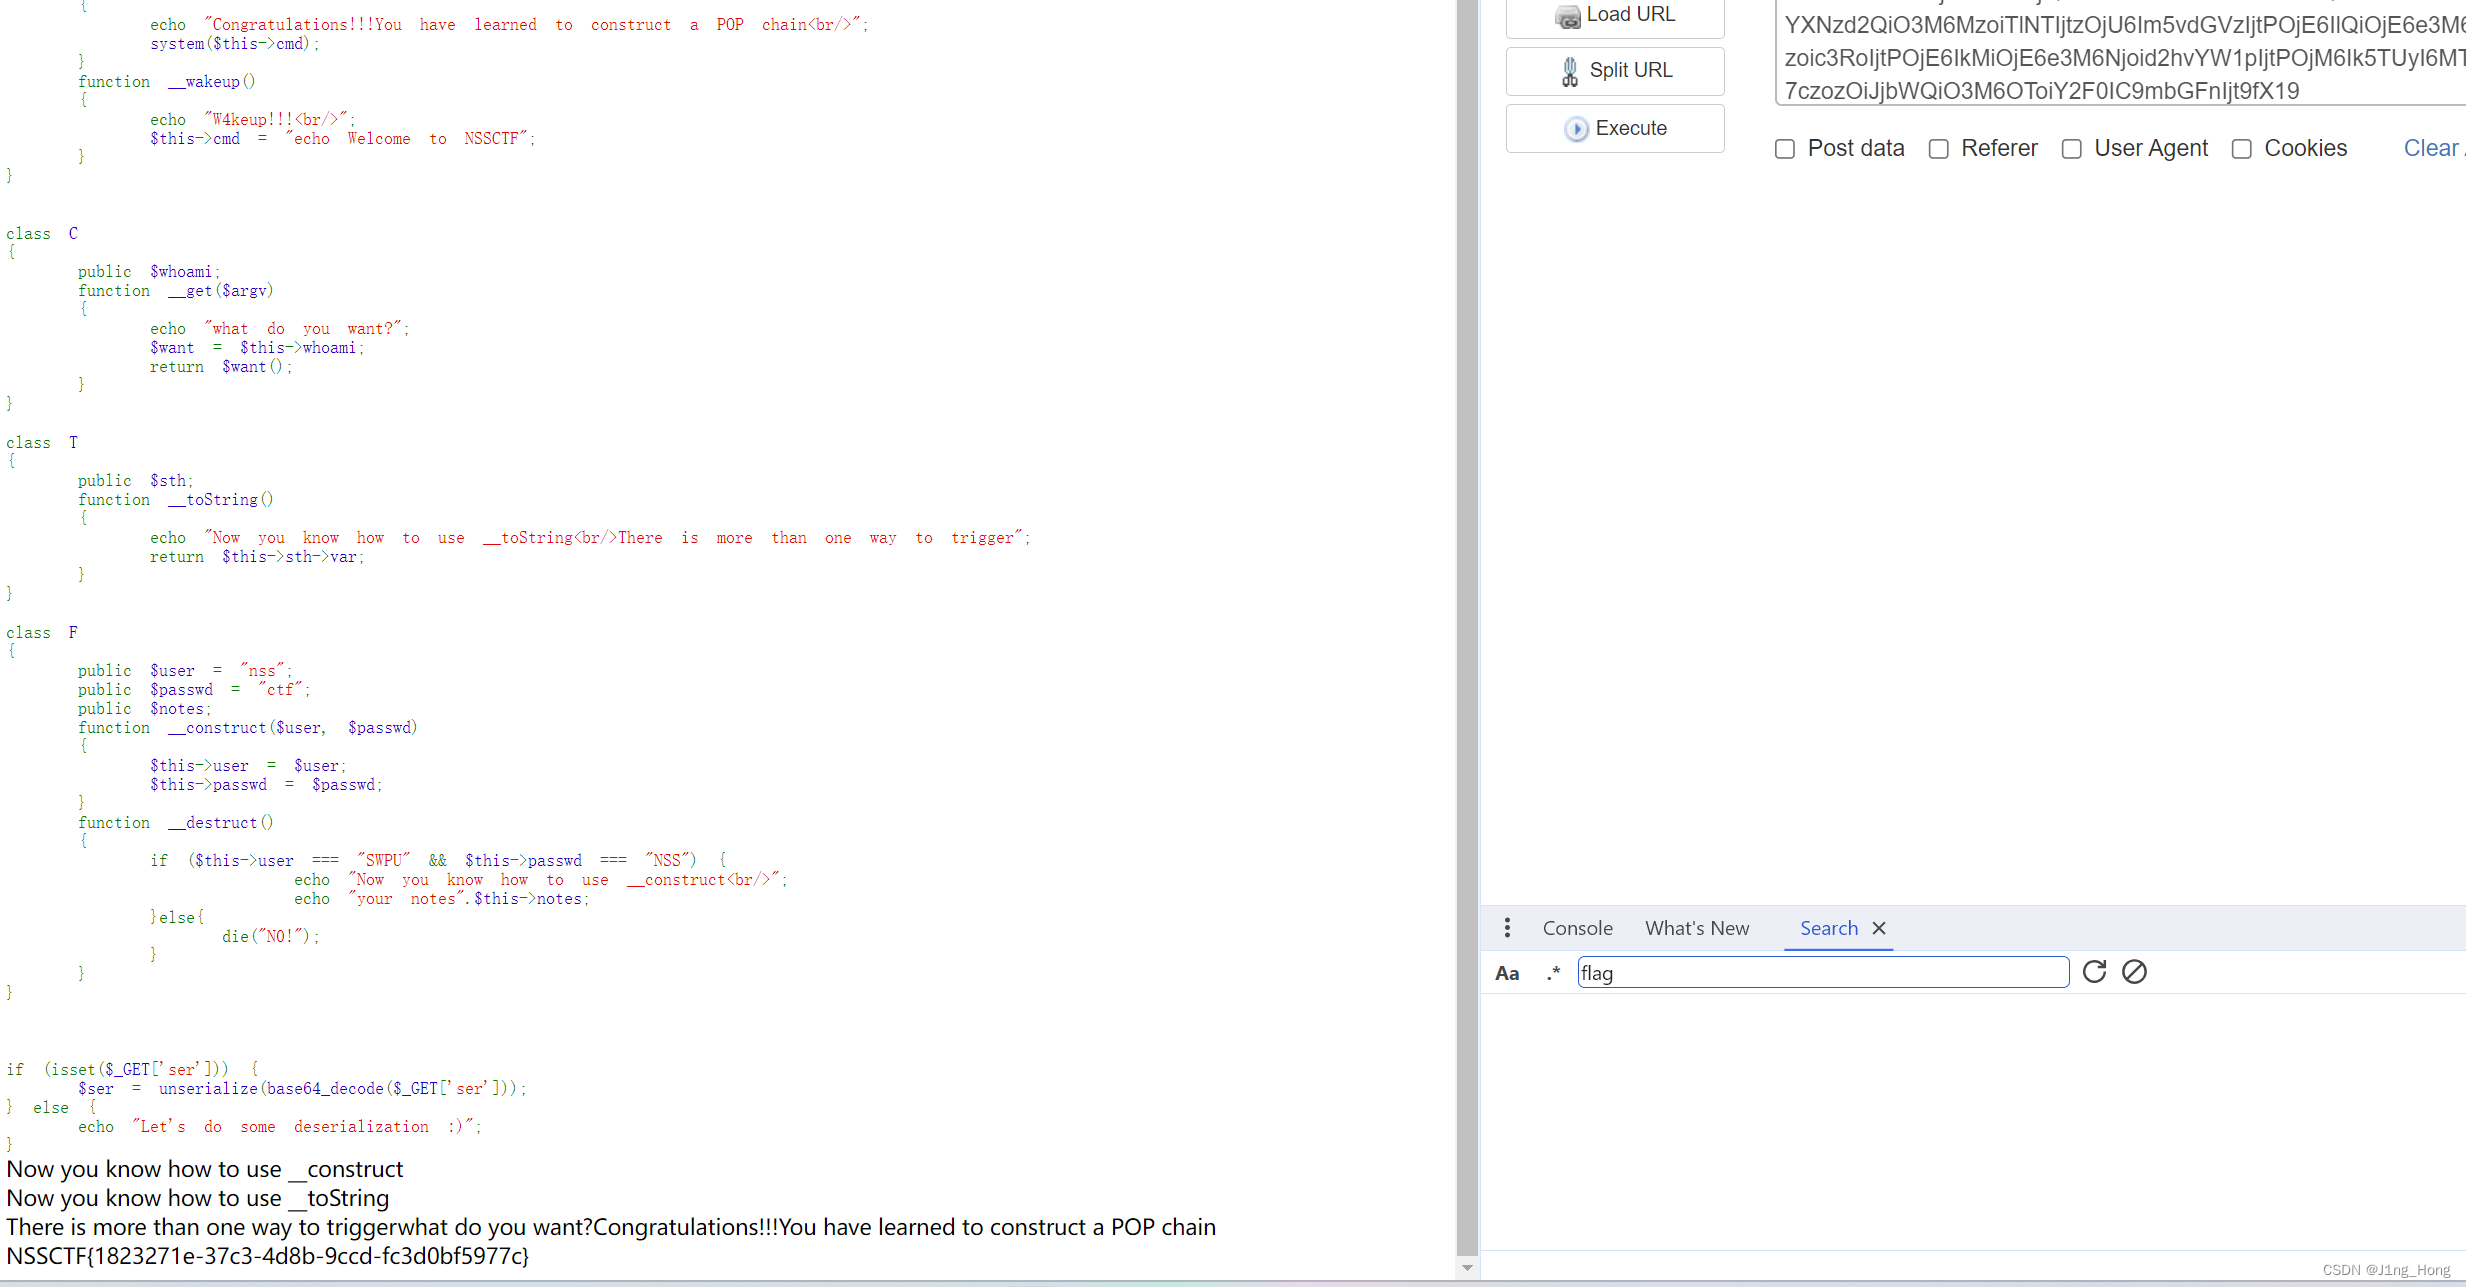Enable the User Agent checkbox
The image size is (2466, 1287).
pyautogui.click(x=2071, y=148)
